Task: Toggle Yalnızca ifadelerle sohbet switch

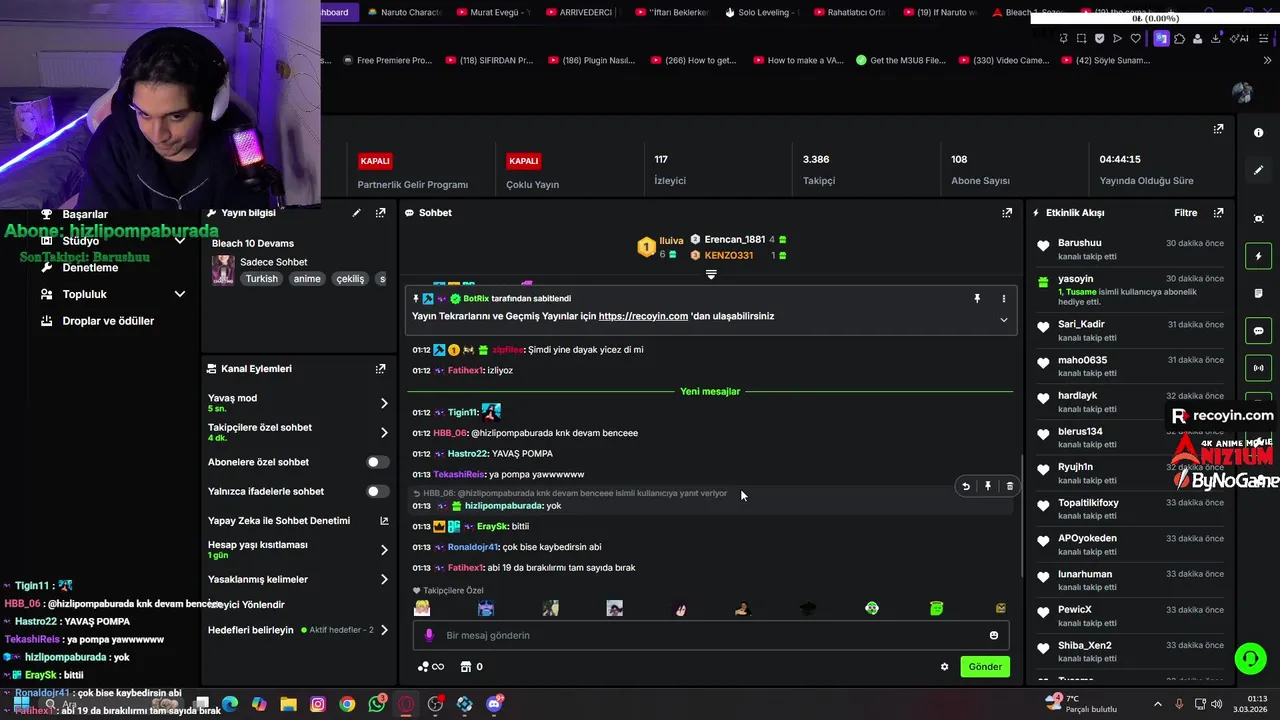Action: pyautogui.click(x=377, y=491)
